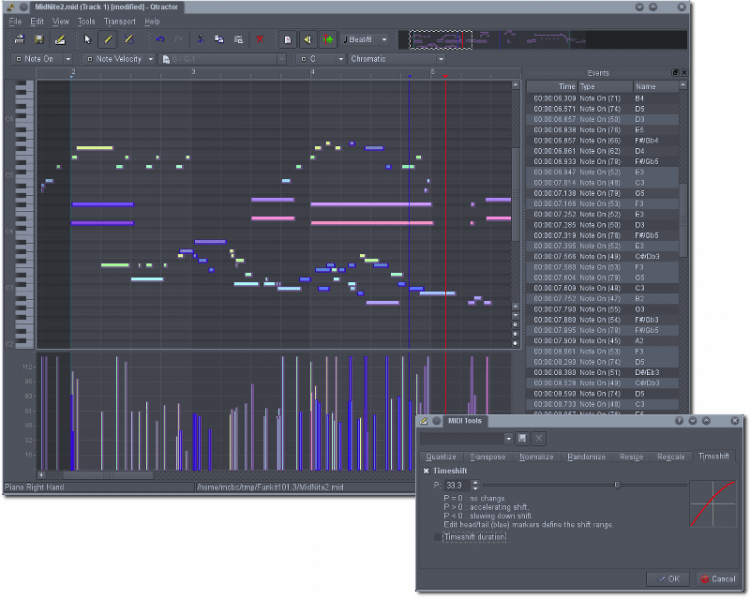Open the Note Velocity value type dropdown

pyautogui.click(x=119, y=59)
